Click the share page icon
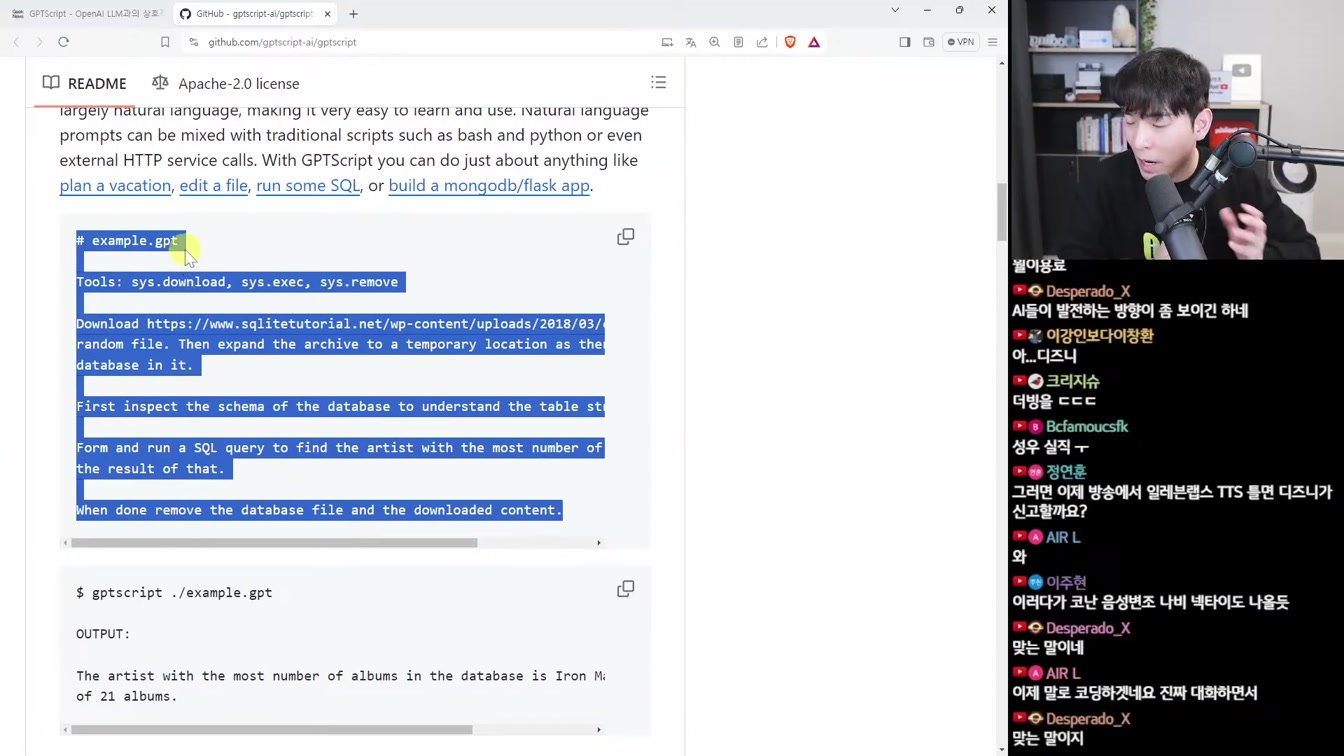 (762, 42)
